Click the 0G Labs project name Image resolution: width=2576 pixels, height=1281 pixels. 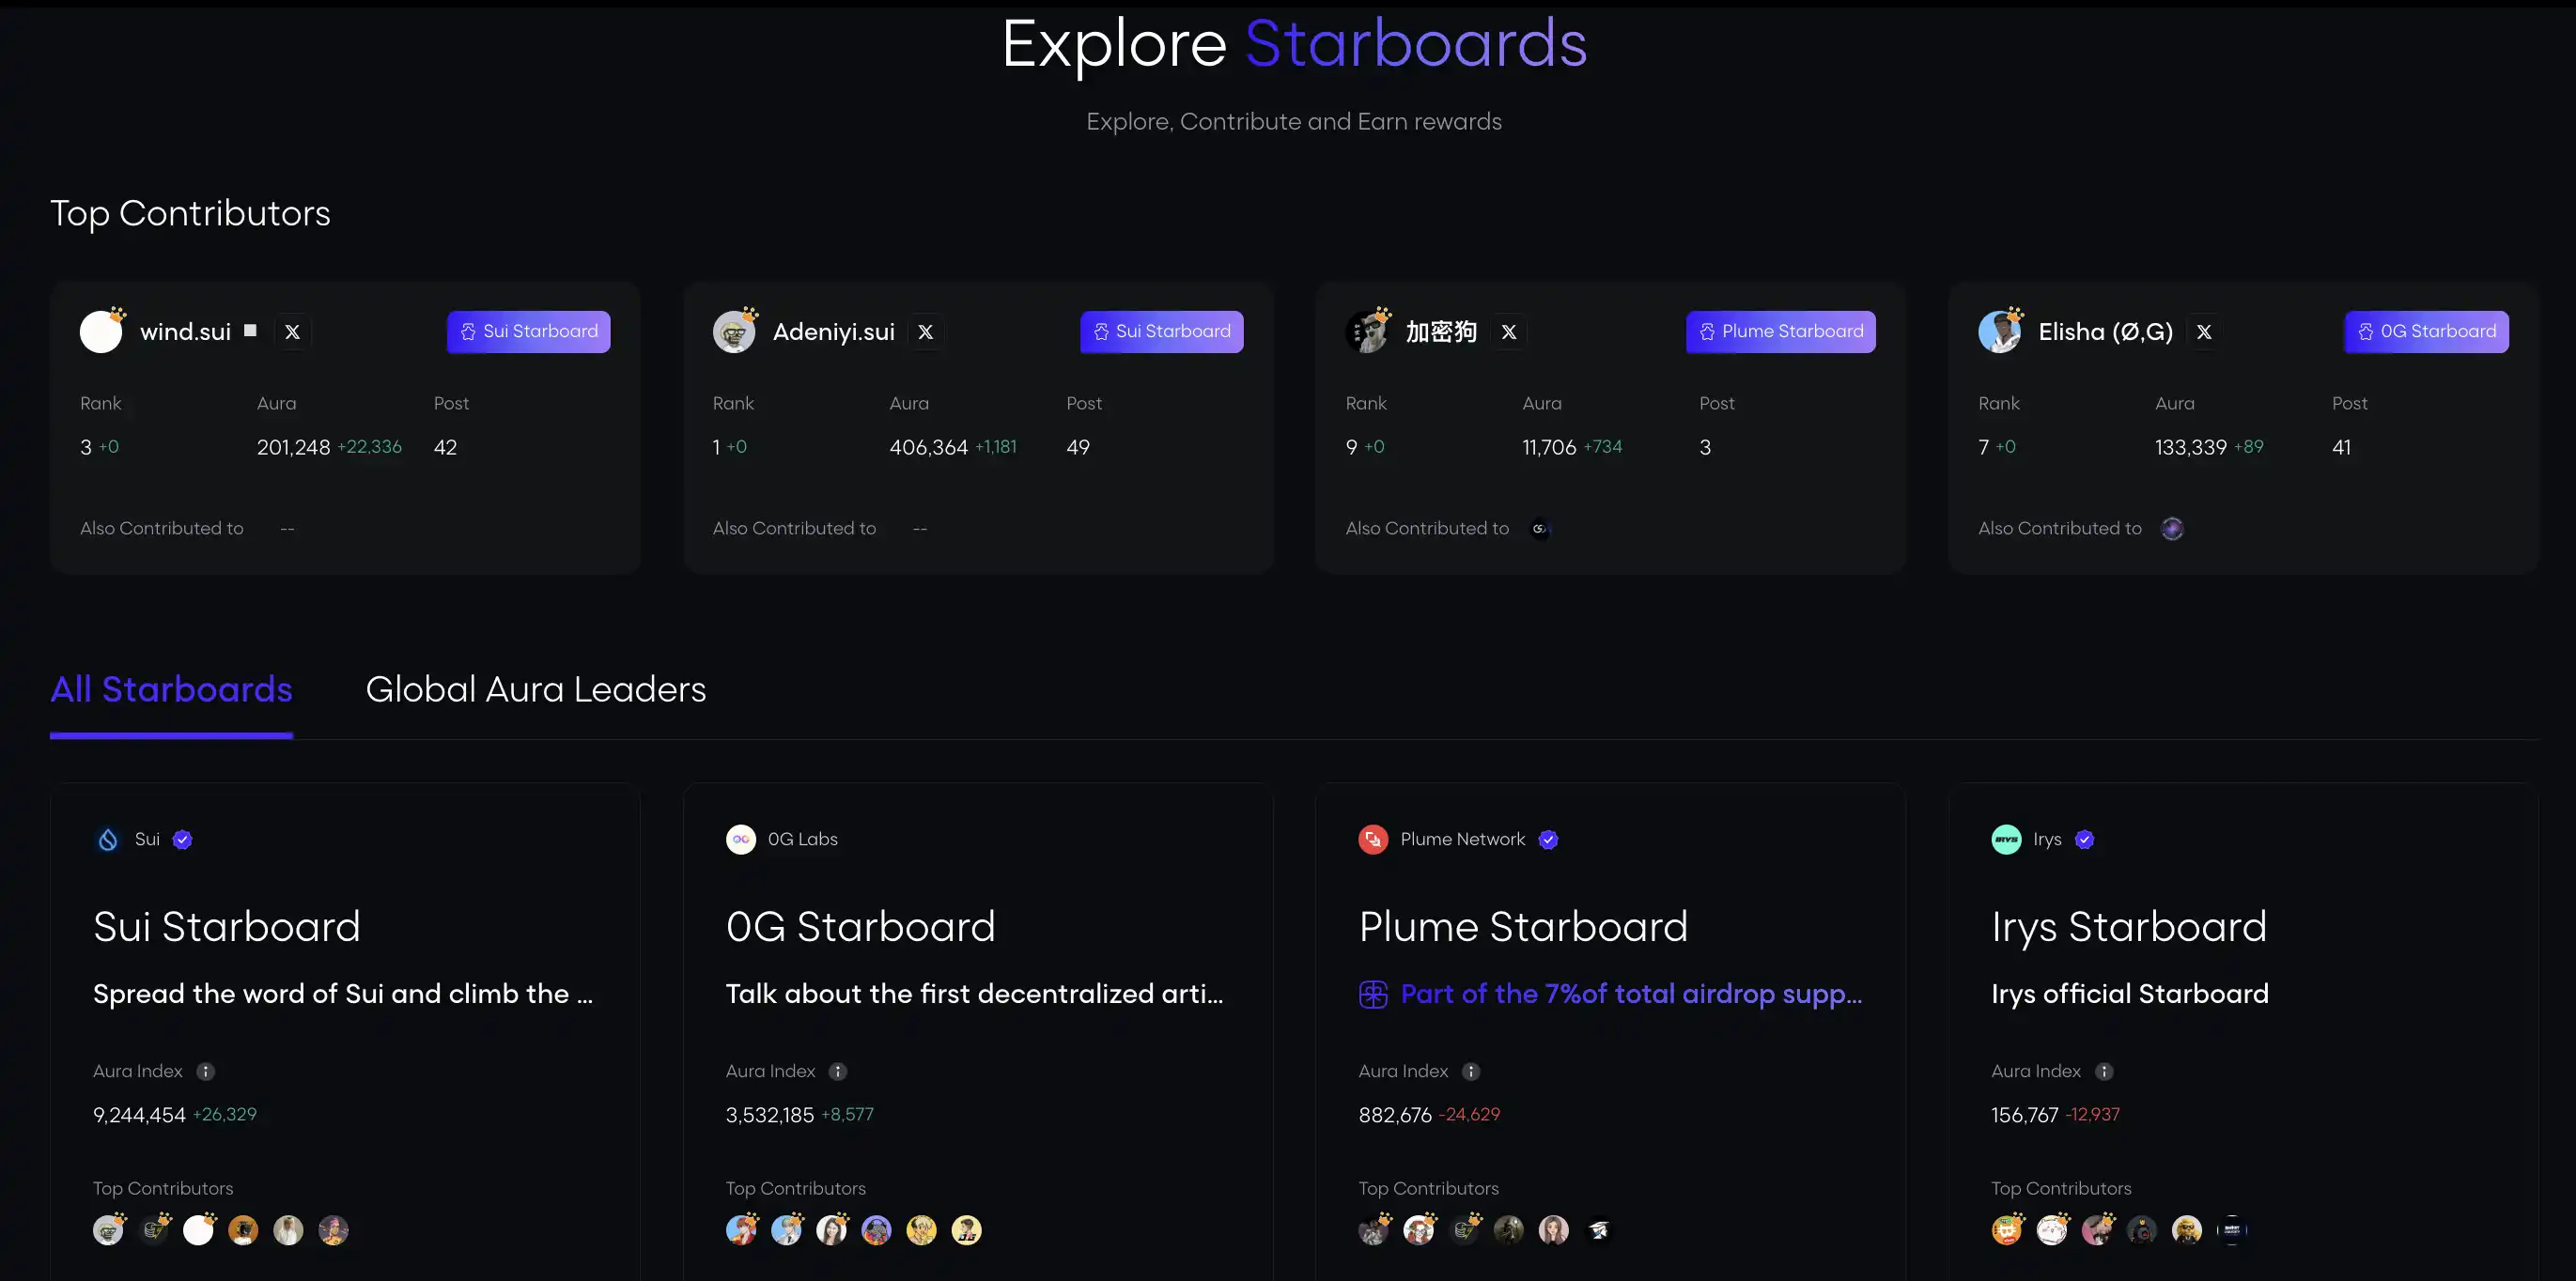point(802,840)
